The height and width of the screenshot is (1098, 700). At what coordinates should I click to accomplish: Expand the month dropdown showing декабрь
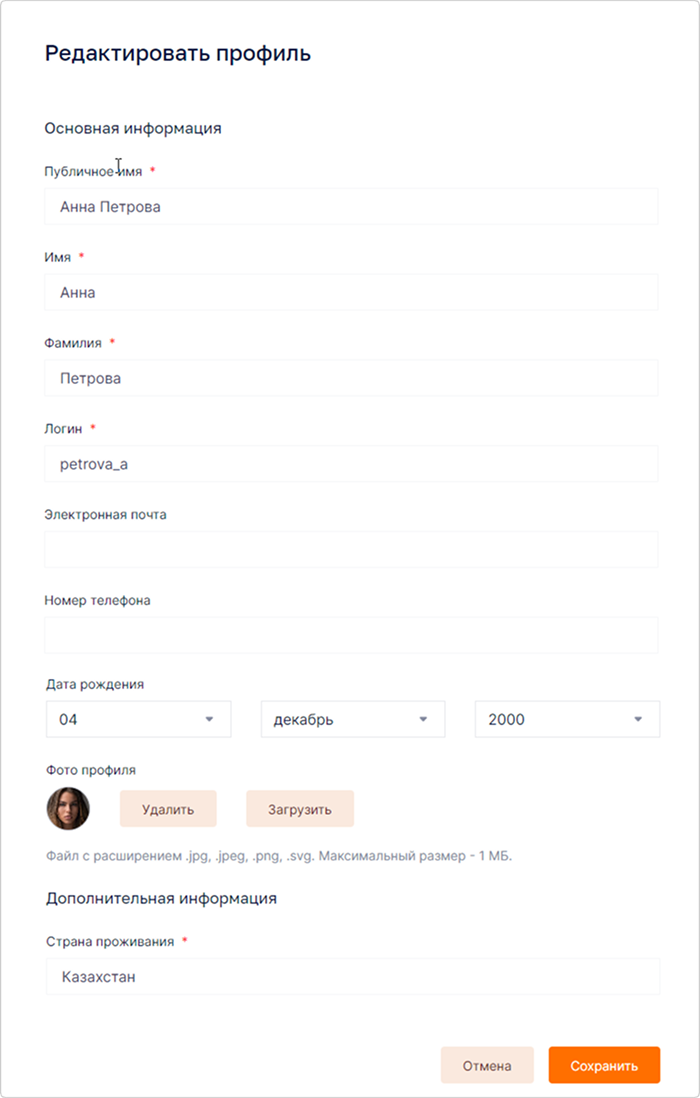tap(353, 719)
